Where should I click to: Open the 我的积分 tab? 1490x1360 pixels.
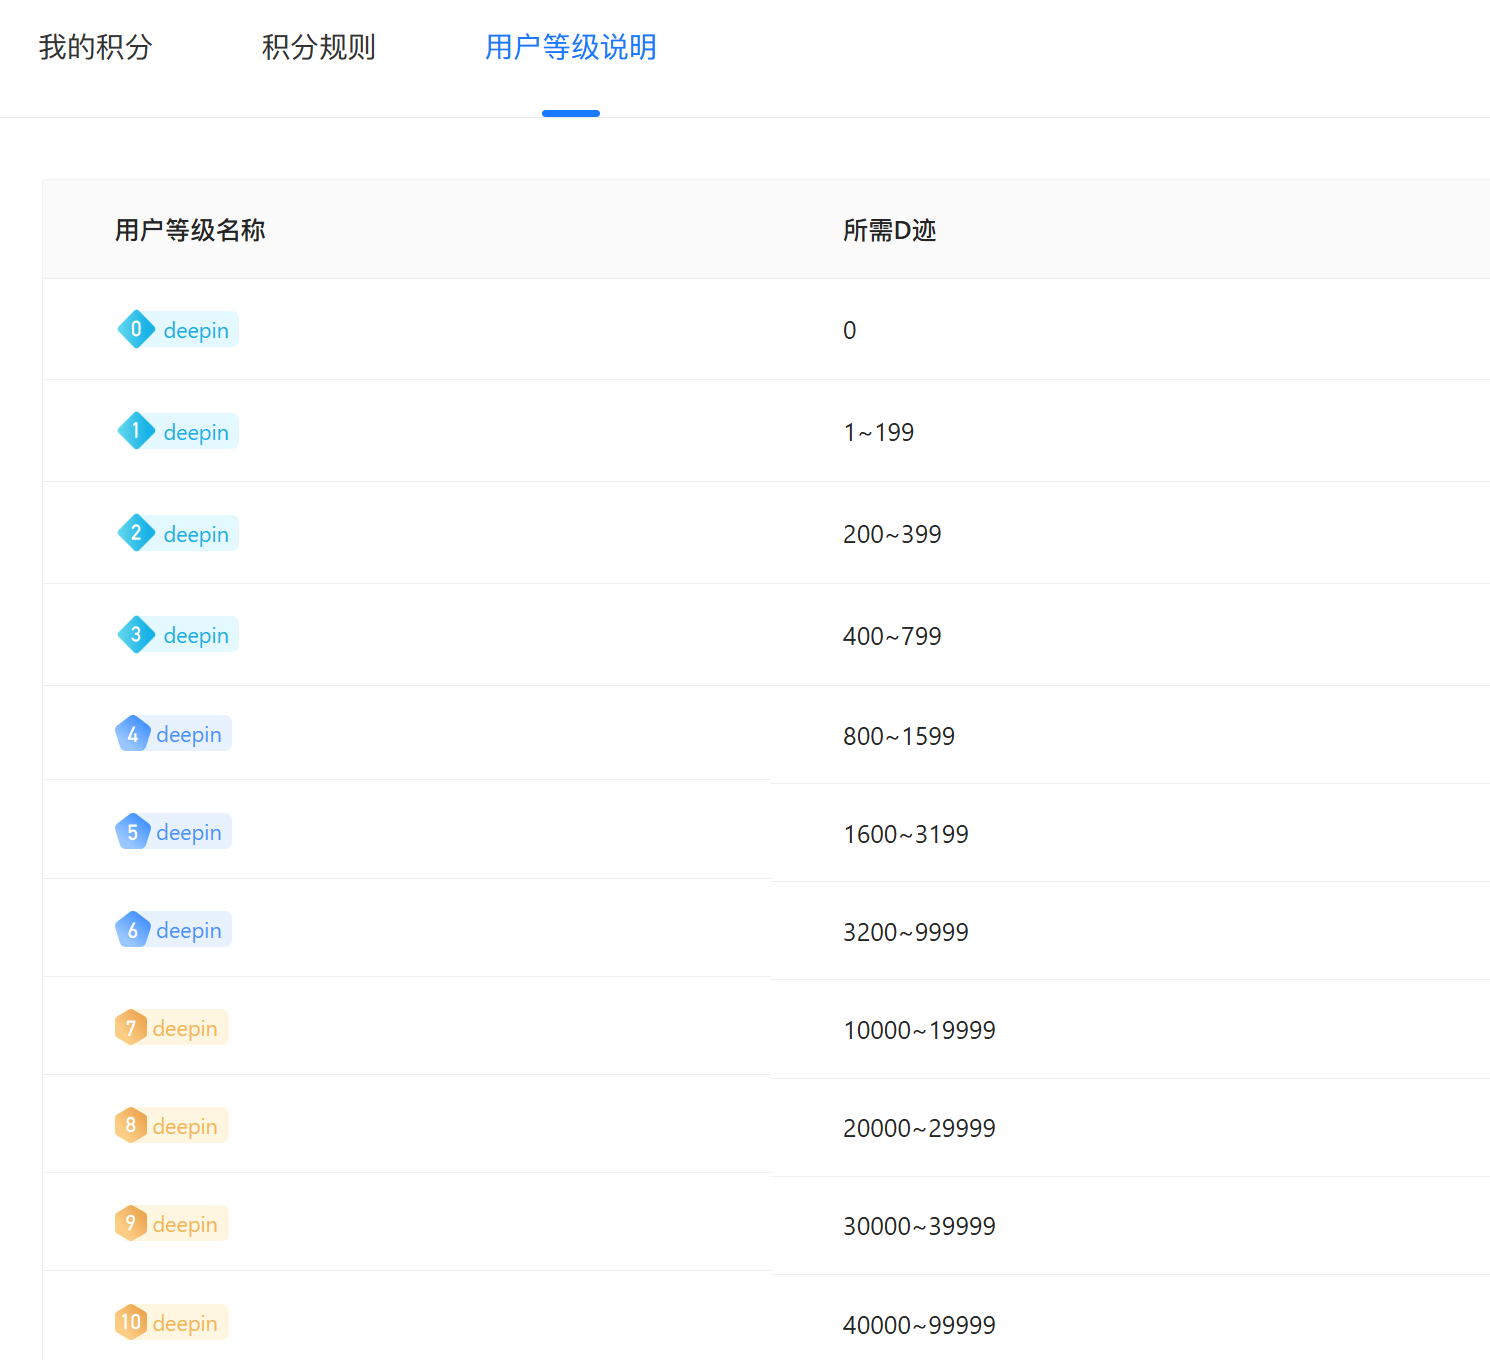pyautogui.click(x=95, y=47)
